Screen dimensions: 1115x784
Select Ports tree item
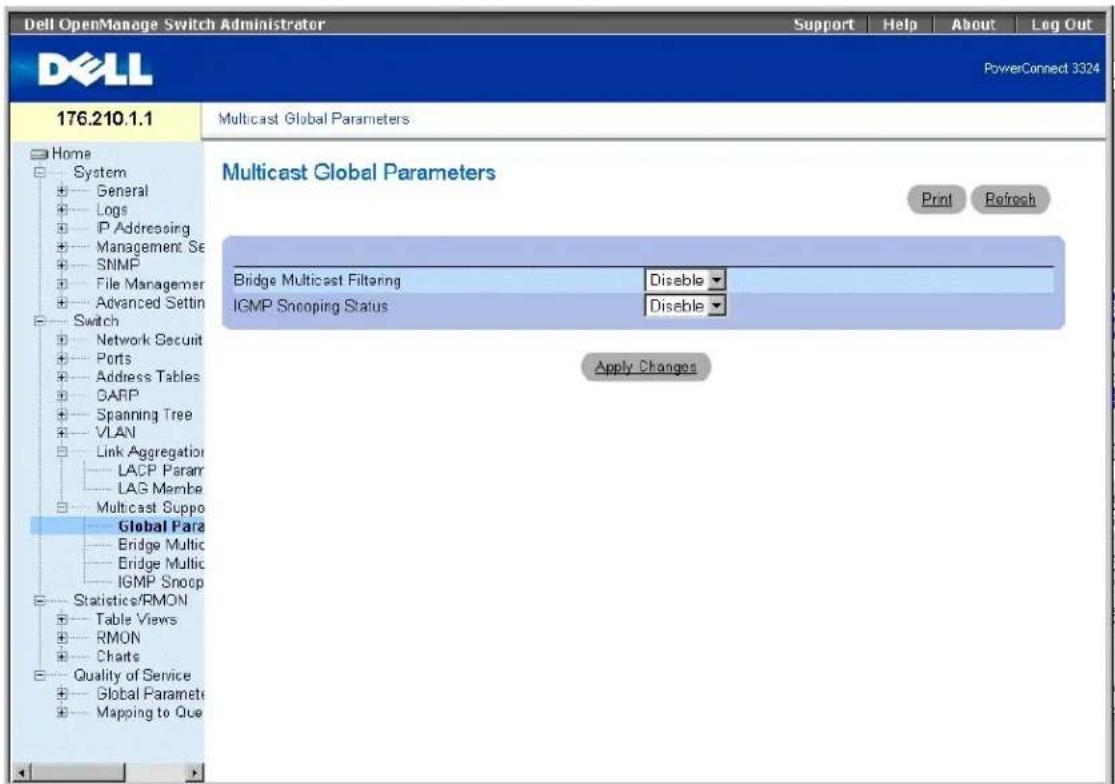pyautogui.click(x=114, y=358)
